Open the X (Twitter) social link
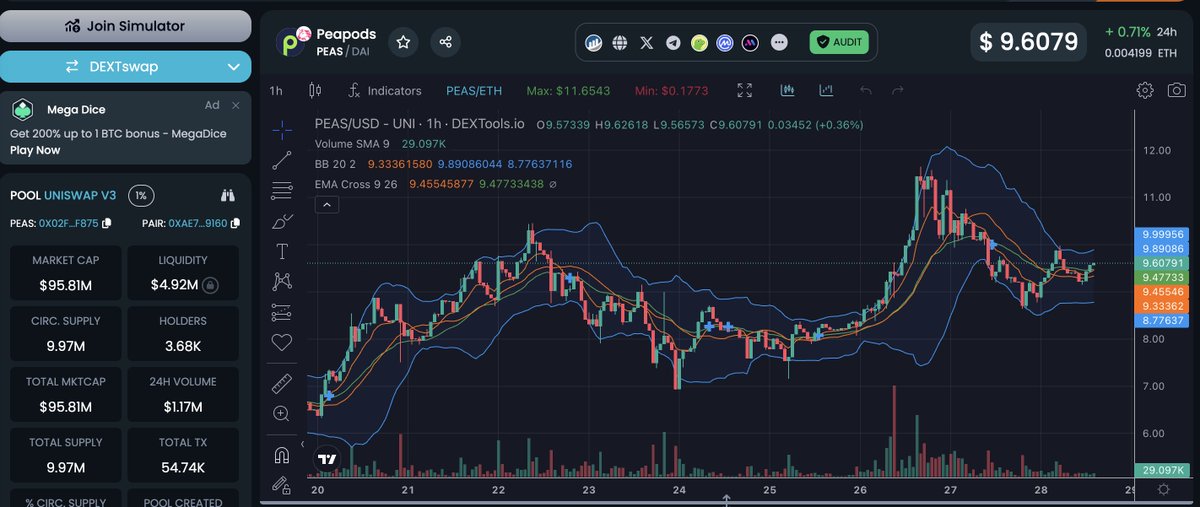Screen dimensions: 1200x507 647,43
